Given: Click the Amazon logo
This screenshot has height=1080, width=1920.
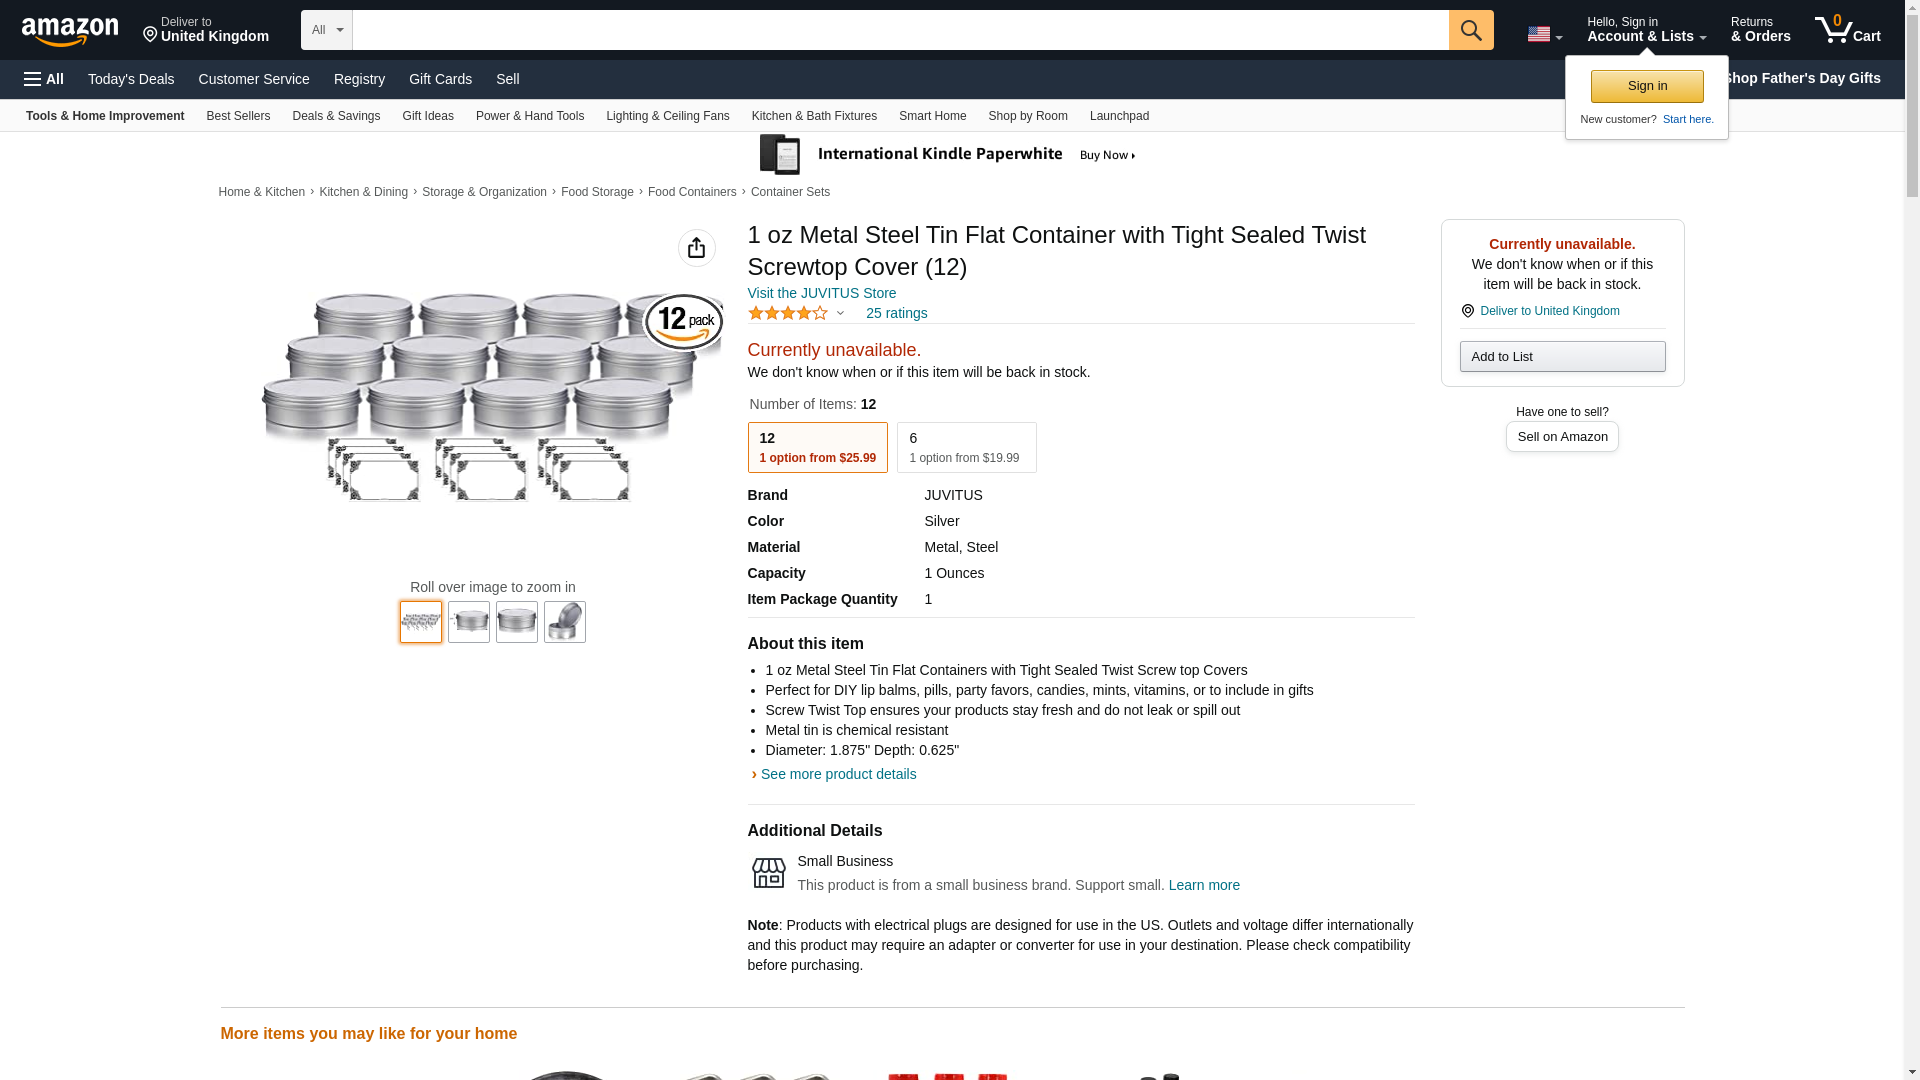Looking at the screenshot, I should pos(70,31).
